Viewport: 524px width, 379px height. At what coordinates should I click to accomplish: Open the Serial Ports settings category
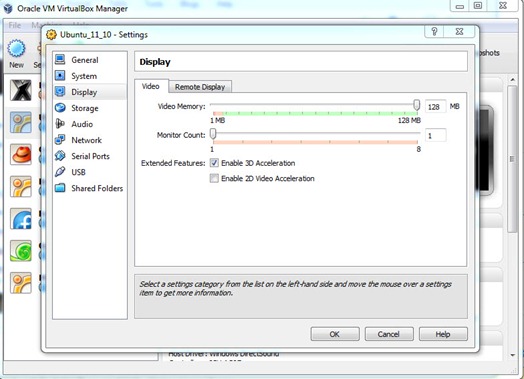[x=90, y=156]
